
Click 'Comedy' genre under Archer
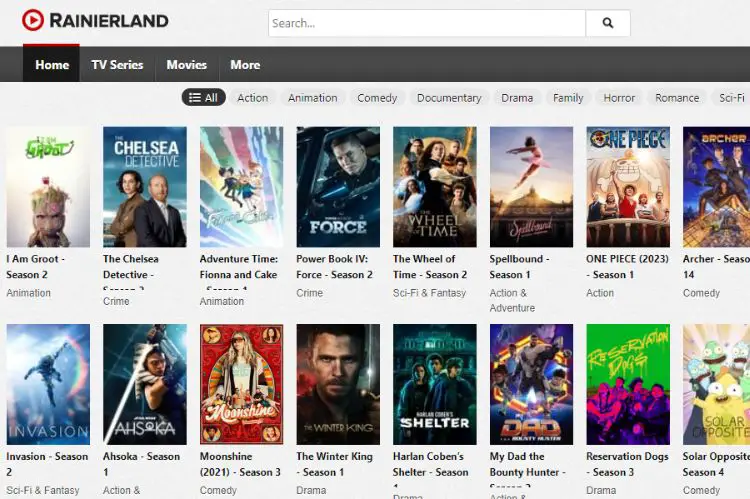click(701, 293)
